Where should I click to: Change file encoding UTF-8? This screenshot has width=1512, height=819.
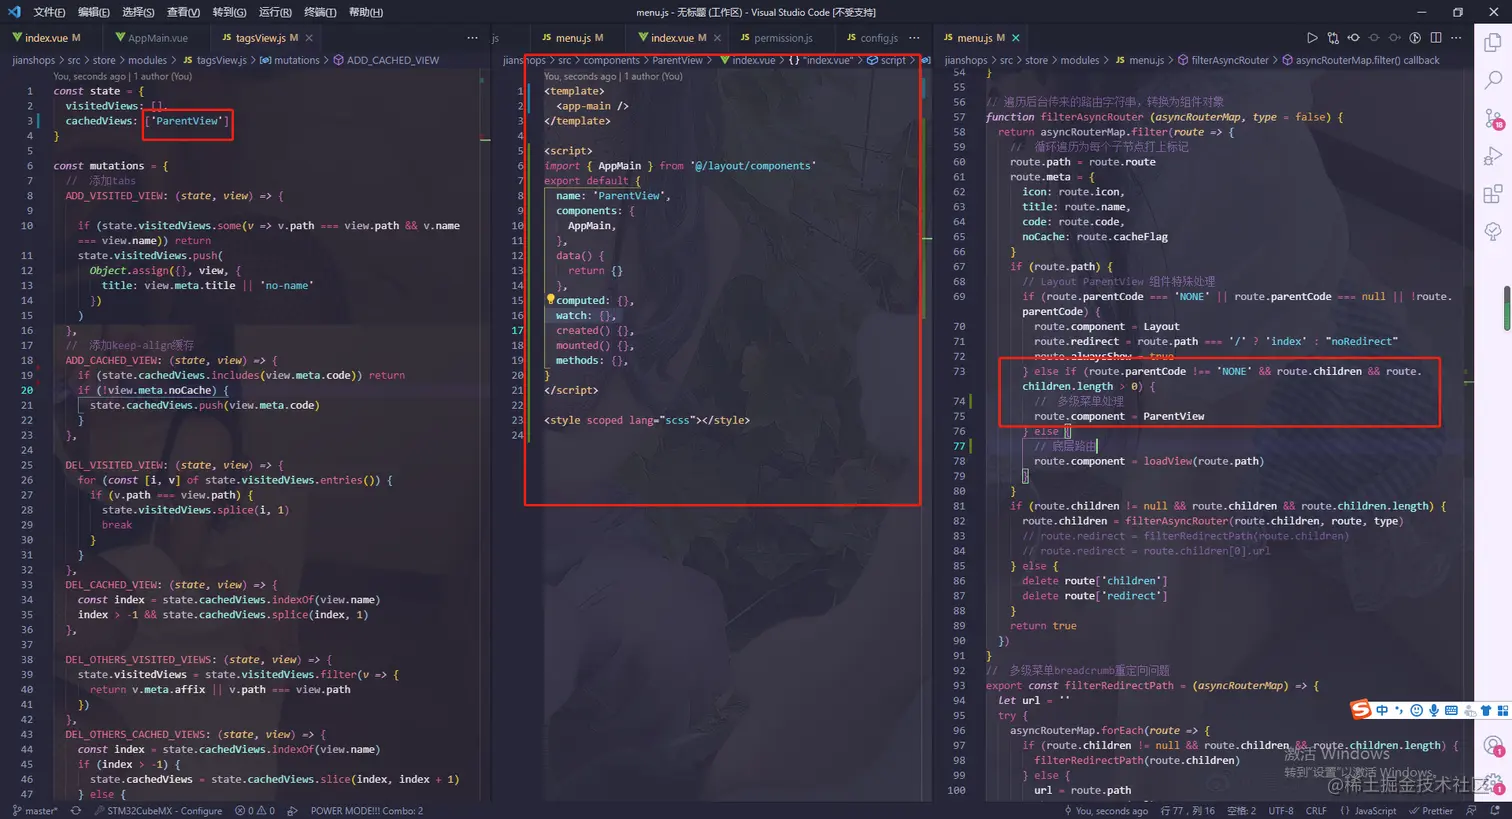pyautogui.click(x=1281, y=811)
